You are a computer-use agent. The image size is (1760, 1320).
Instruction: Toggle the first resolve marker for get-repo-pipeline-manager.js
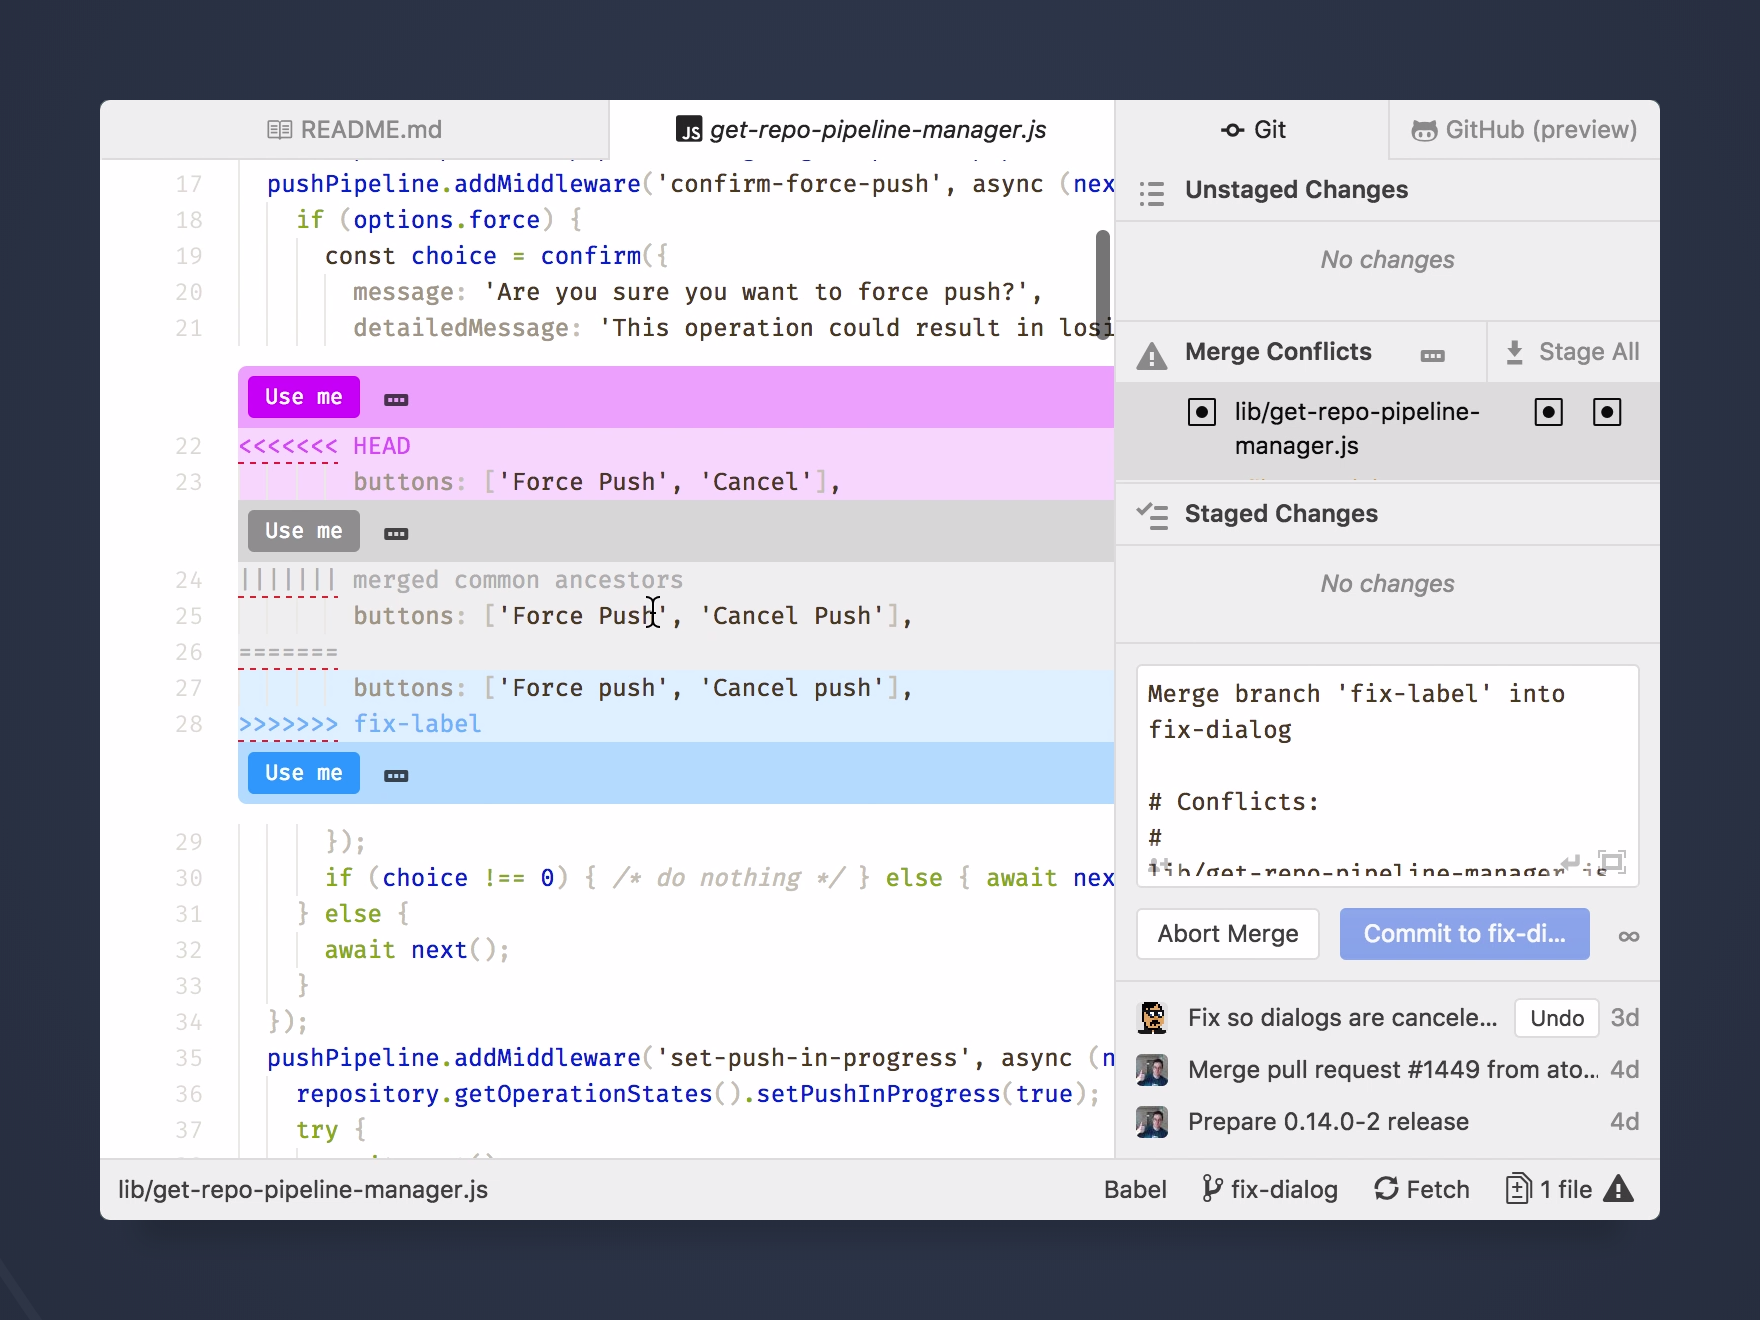1202,412
